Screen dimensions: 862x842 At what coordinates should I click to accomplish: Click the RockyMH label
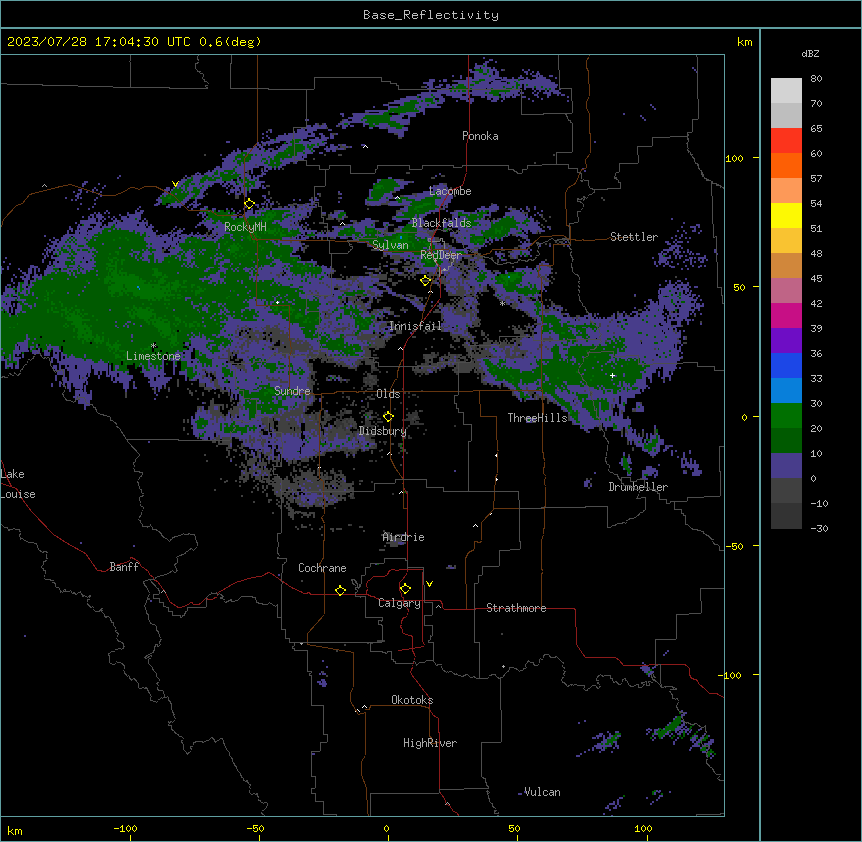coord(245,227)
